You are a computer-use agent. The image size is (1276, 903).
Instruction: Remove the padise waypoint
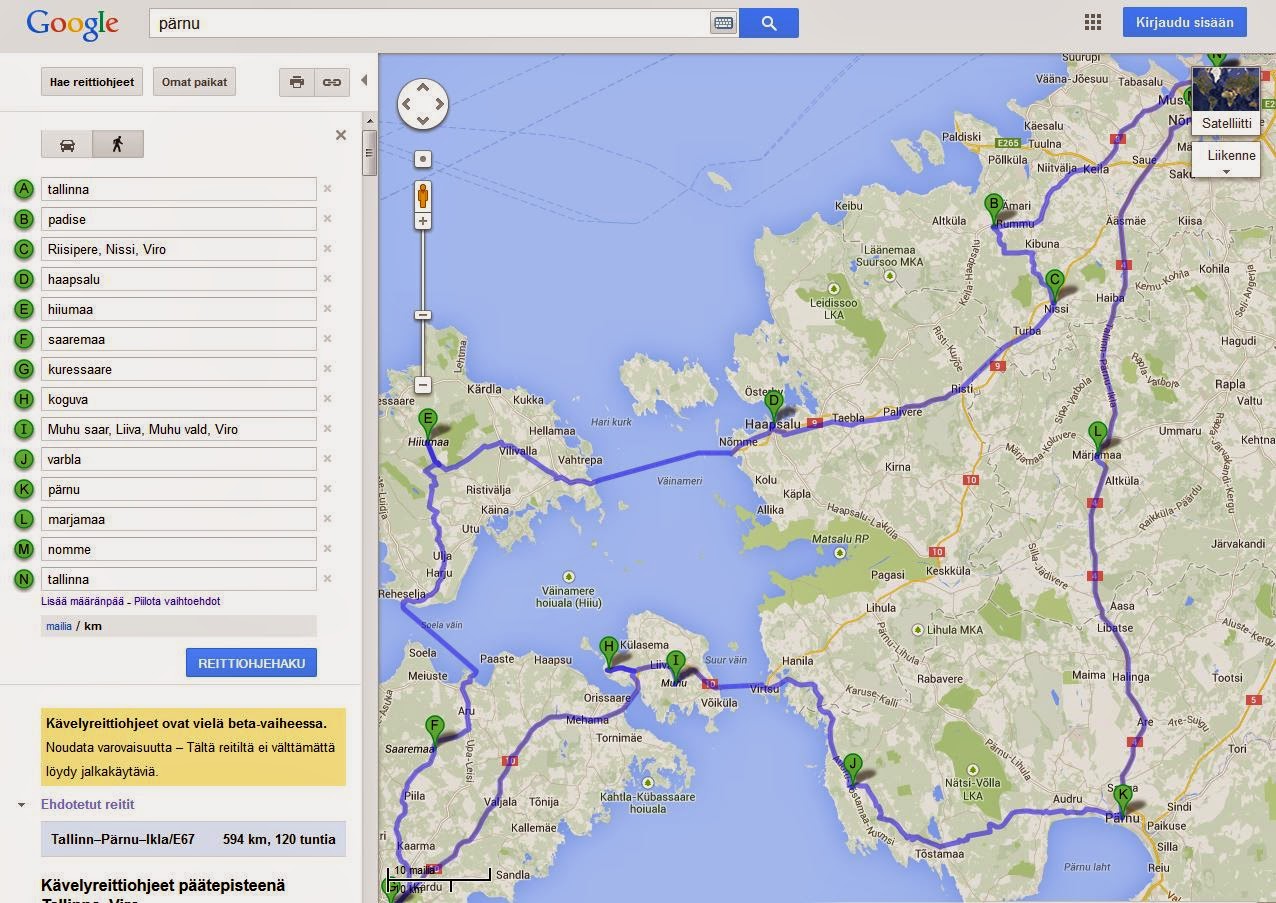pyautogui.click(x=327, y=219)
